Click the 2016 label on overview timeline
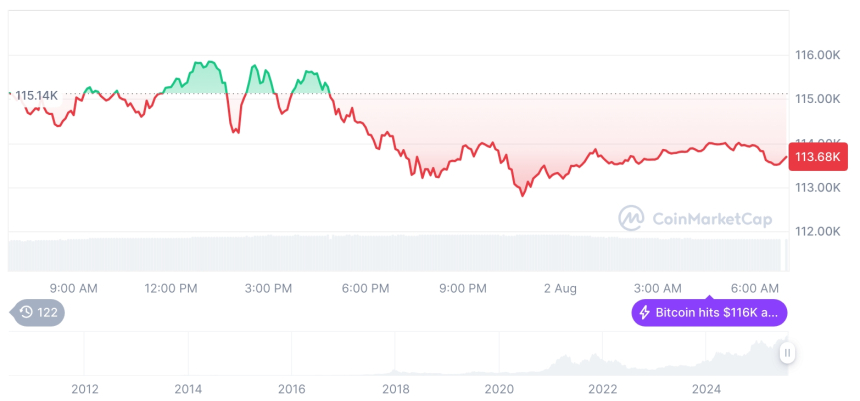 click(x=291, y=388)
